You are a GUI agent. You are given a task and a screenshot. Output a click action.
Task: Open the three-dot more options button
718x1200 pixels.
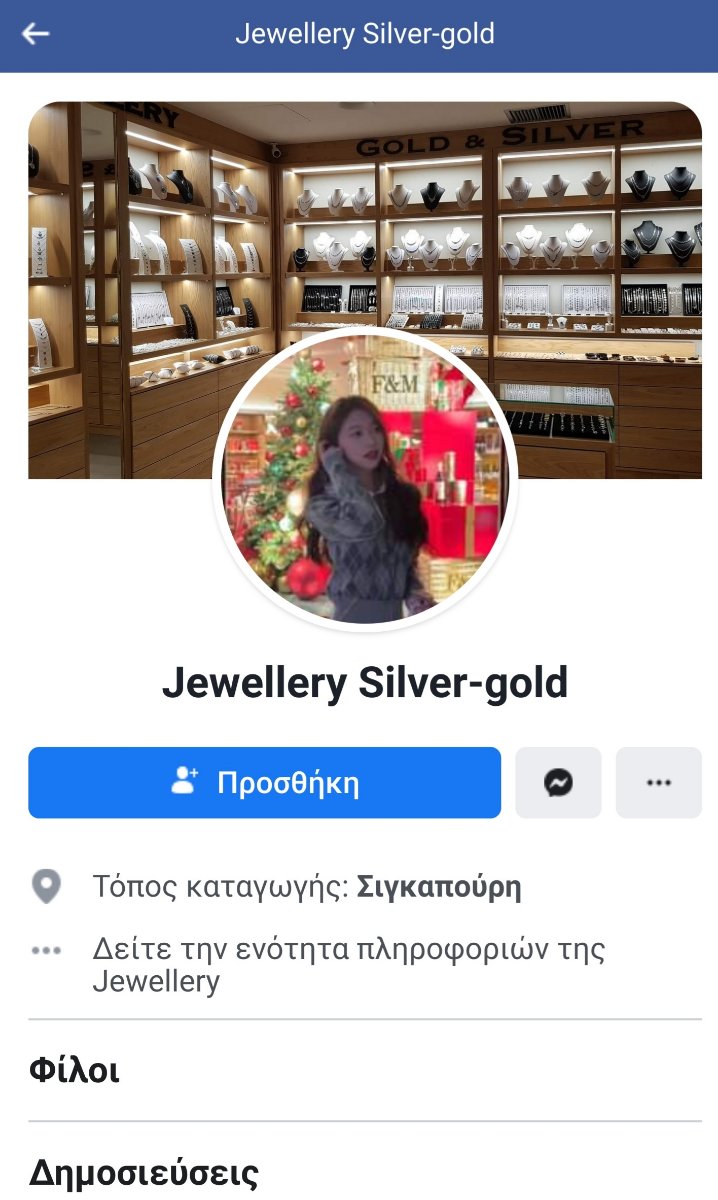(659, 783)
